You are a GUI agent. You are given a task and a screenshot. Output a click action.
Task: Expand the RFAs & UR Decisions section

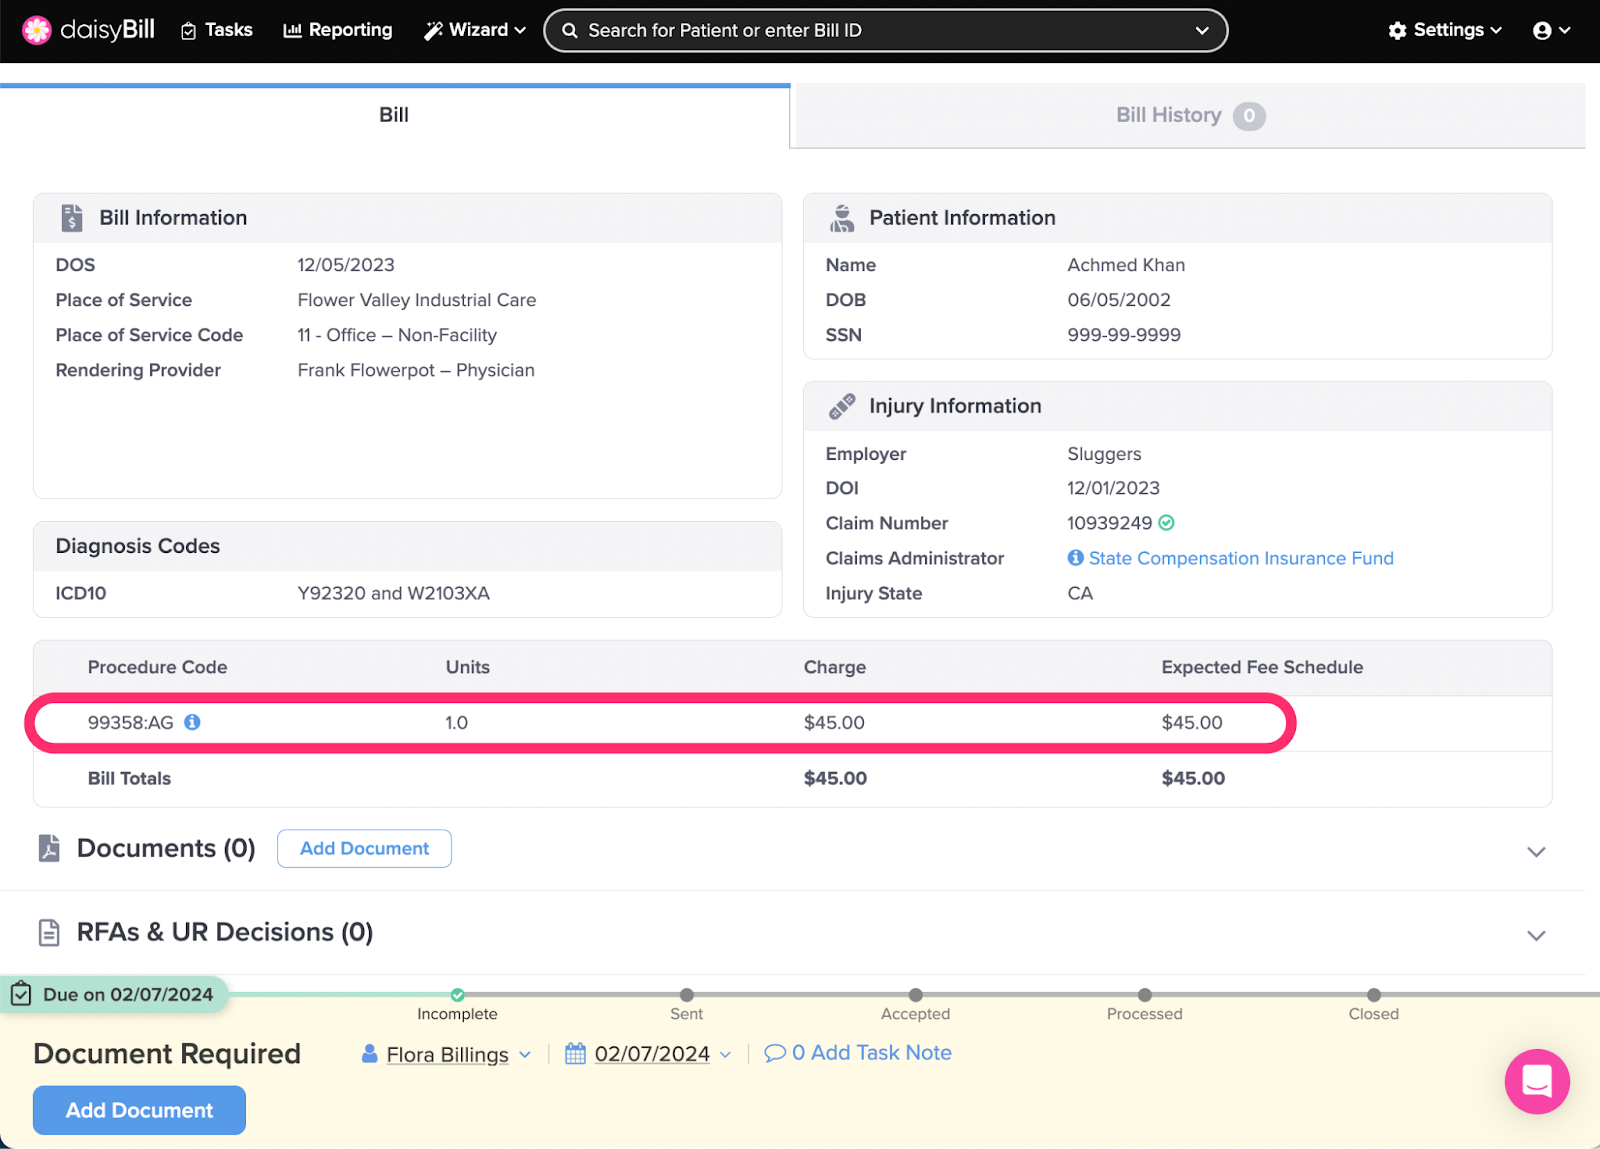click(x=1536, y=936)
